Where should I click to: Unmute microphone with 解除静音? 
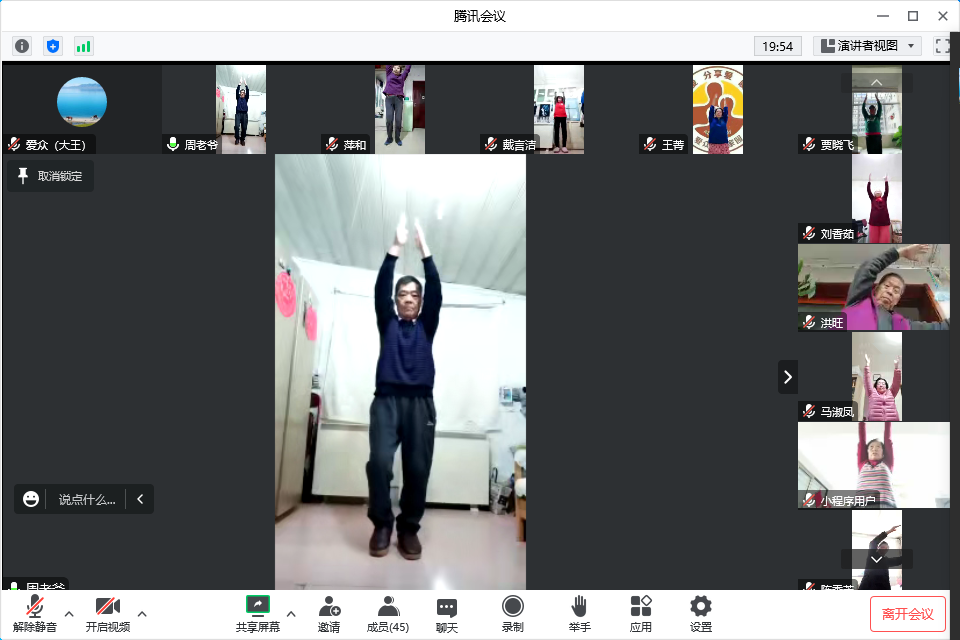tap(34, 613)
